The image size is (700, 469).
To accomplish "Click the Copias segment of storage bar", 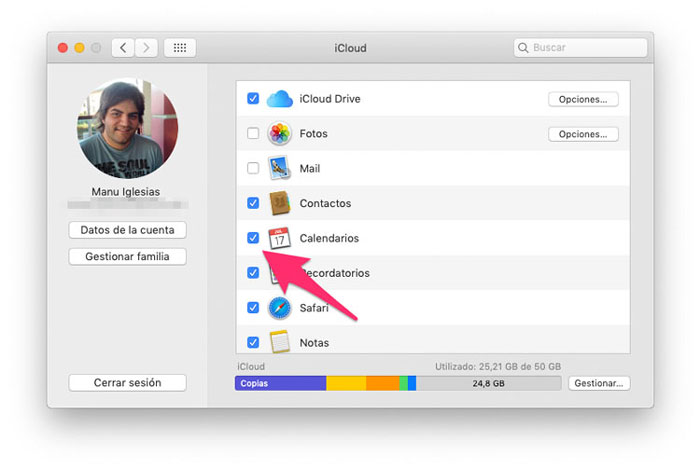I will tap(281, 383).
